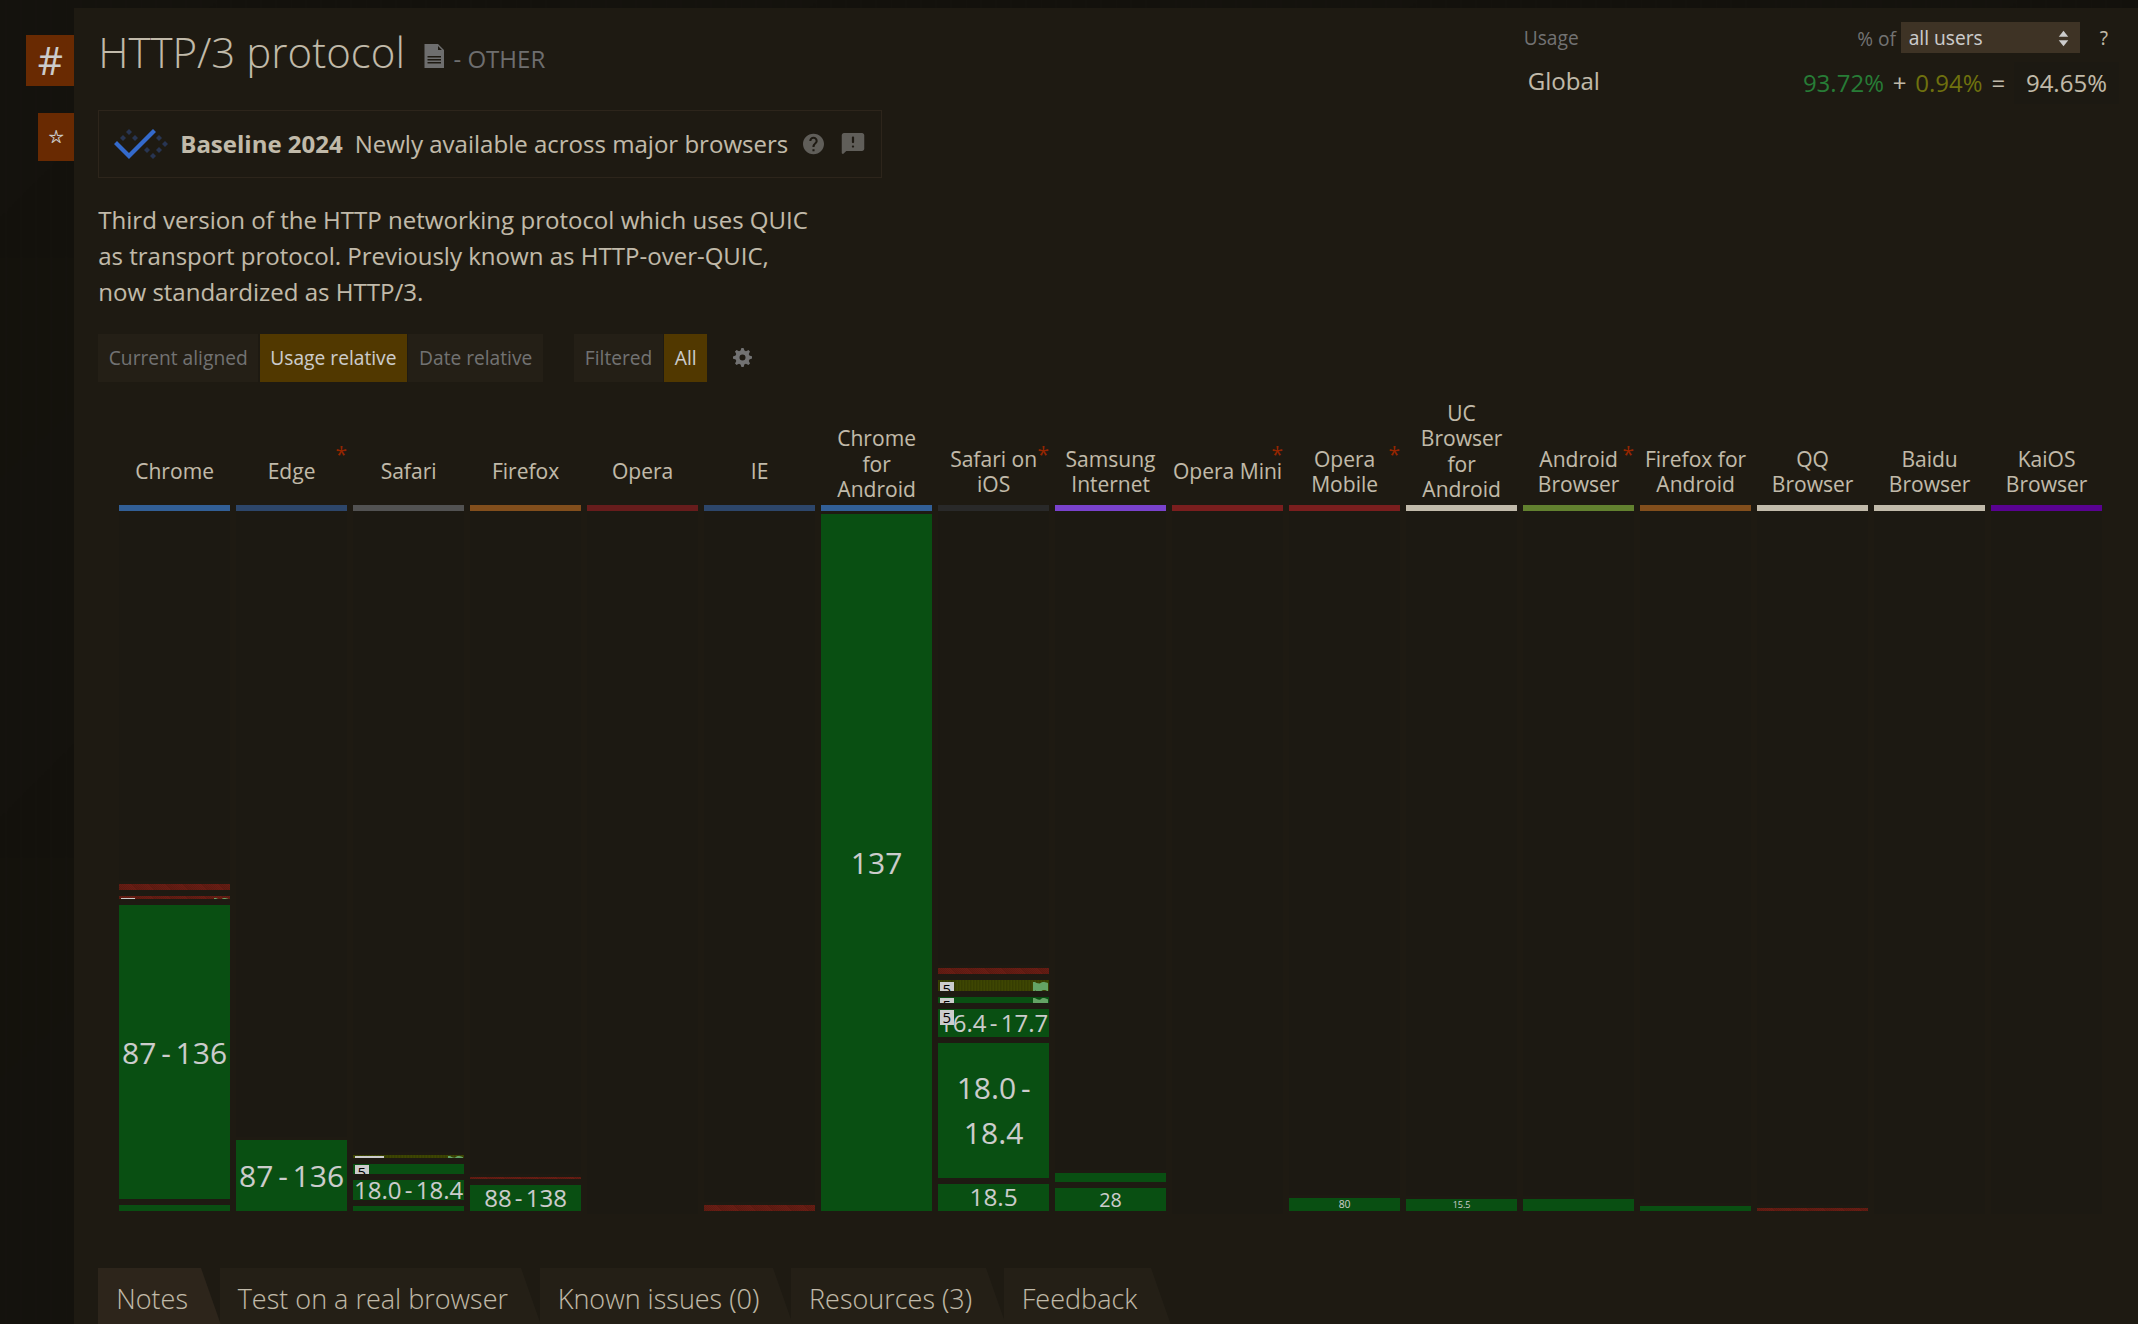
Task: Open the settings gear icon
Action: click(742, 358)
